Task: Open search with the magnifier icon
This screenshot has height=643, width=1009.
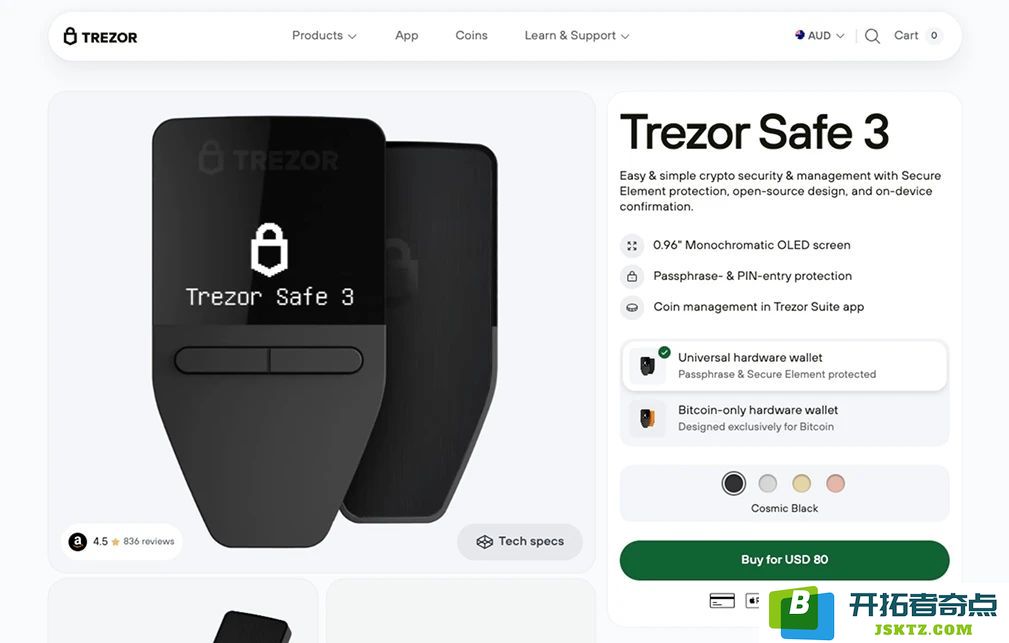Action: click(872, 36)
